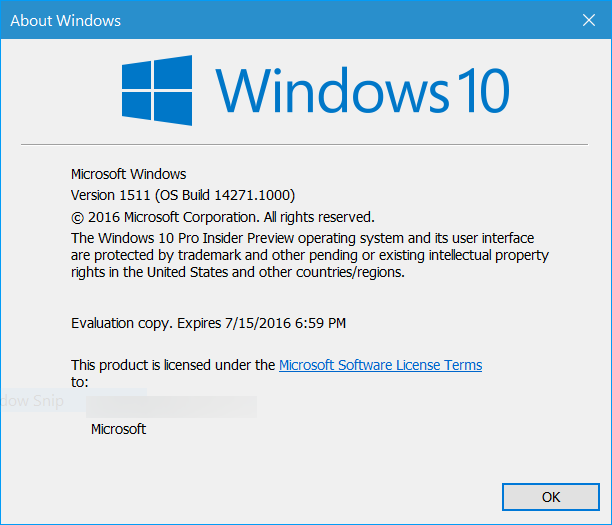
Task: Click the 'This product is licensed under the' text
Action: click(x=173, y=365)
